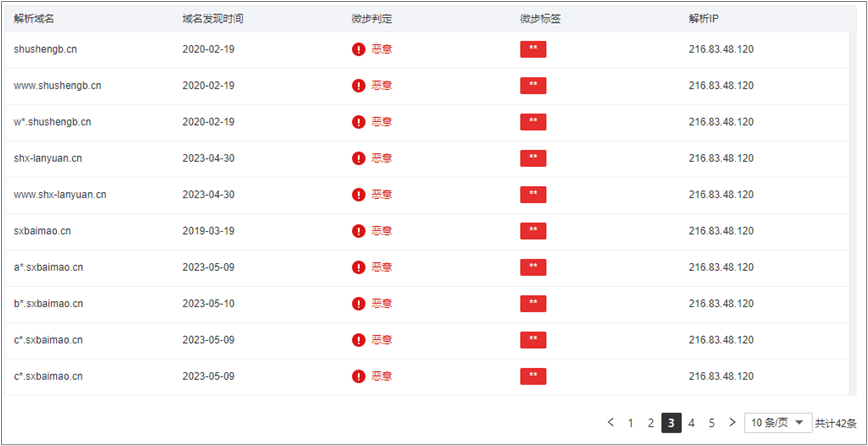Select page 4 in pagination

point(691,423)
